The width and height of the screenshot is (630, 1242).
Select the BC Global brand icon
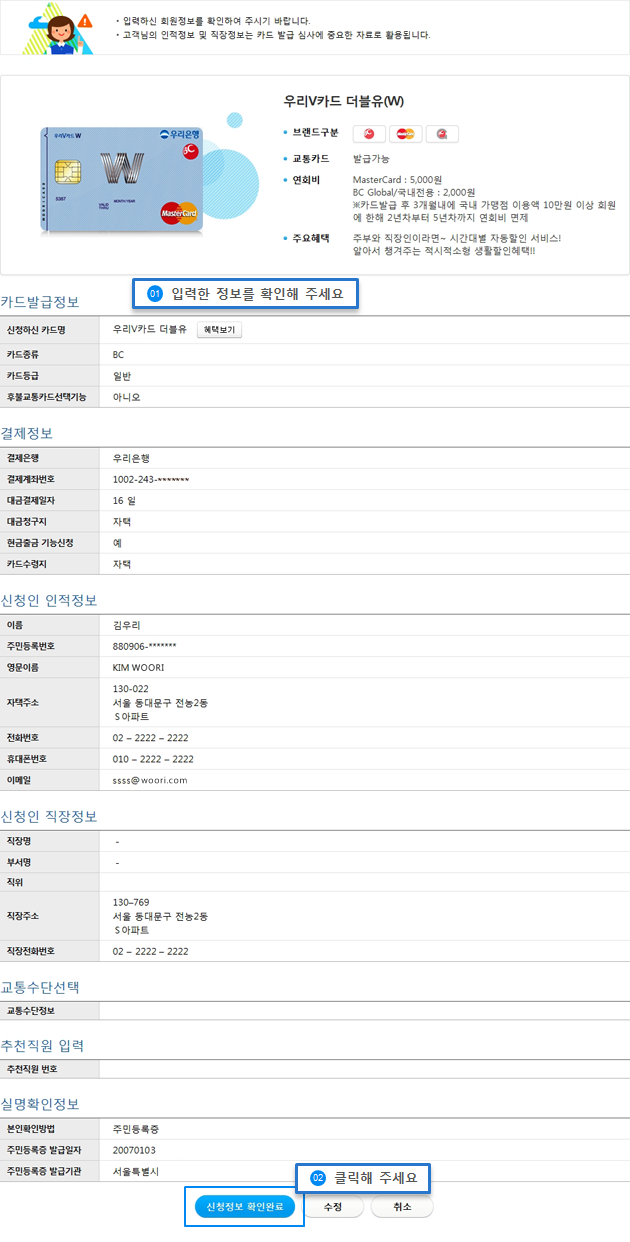[x=442, y=134]
